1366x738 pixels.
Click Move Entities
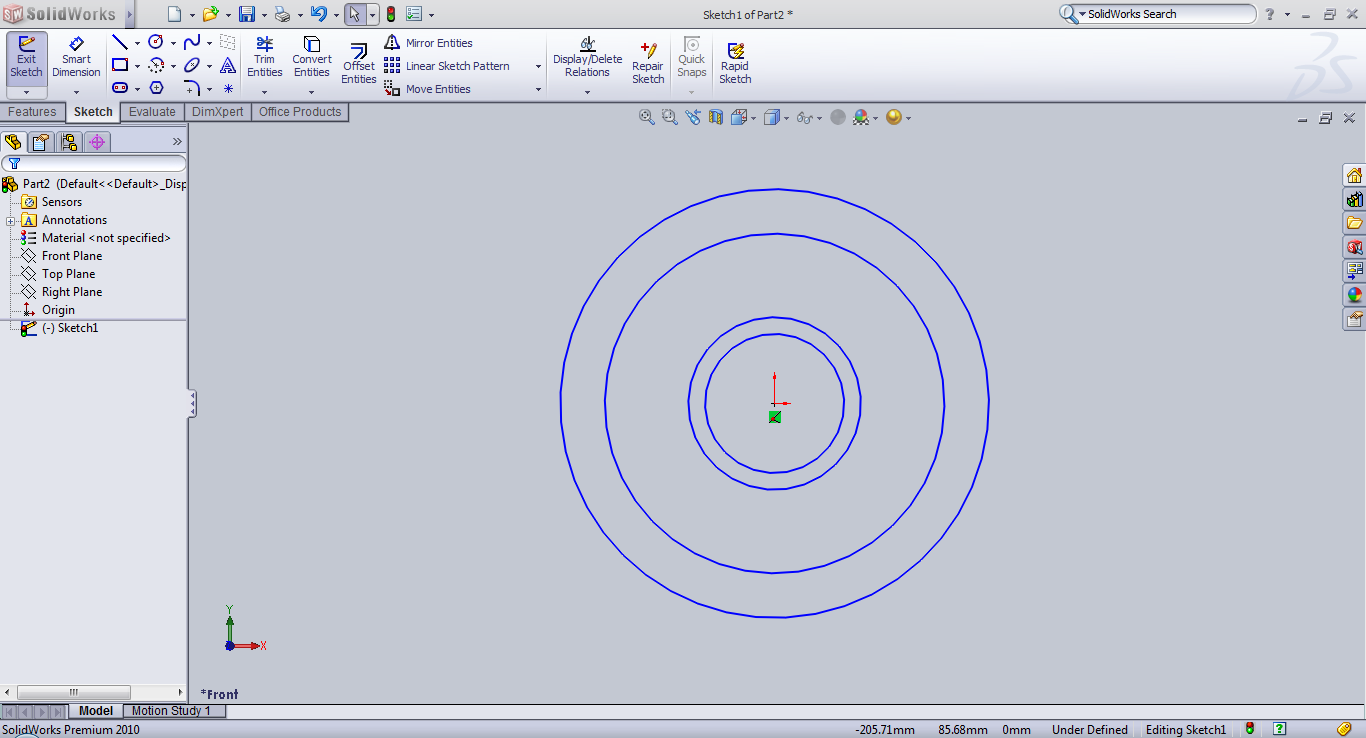pos(428,89)
